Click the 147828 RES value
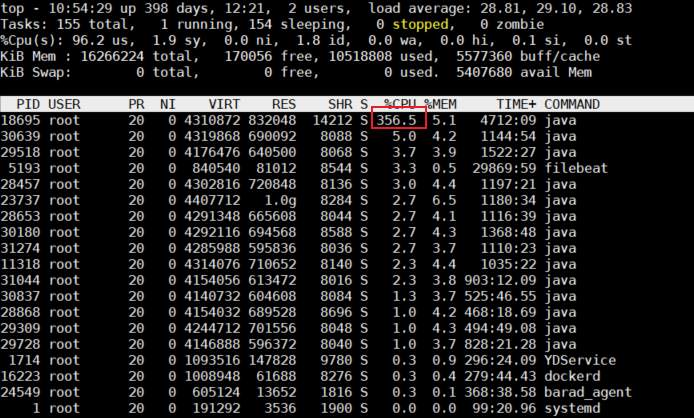The height and width of the screenshot is (418, 694). pos(272,360)
